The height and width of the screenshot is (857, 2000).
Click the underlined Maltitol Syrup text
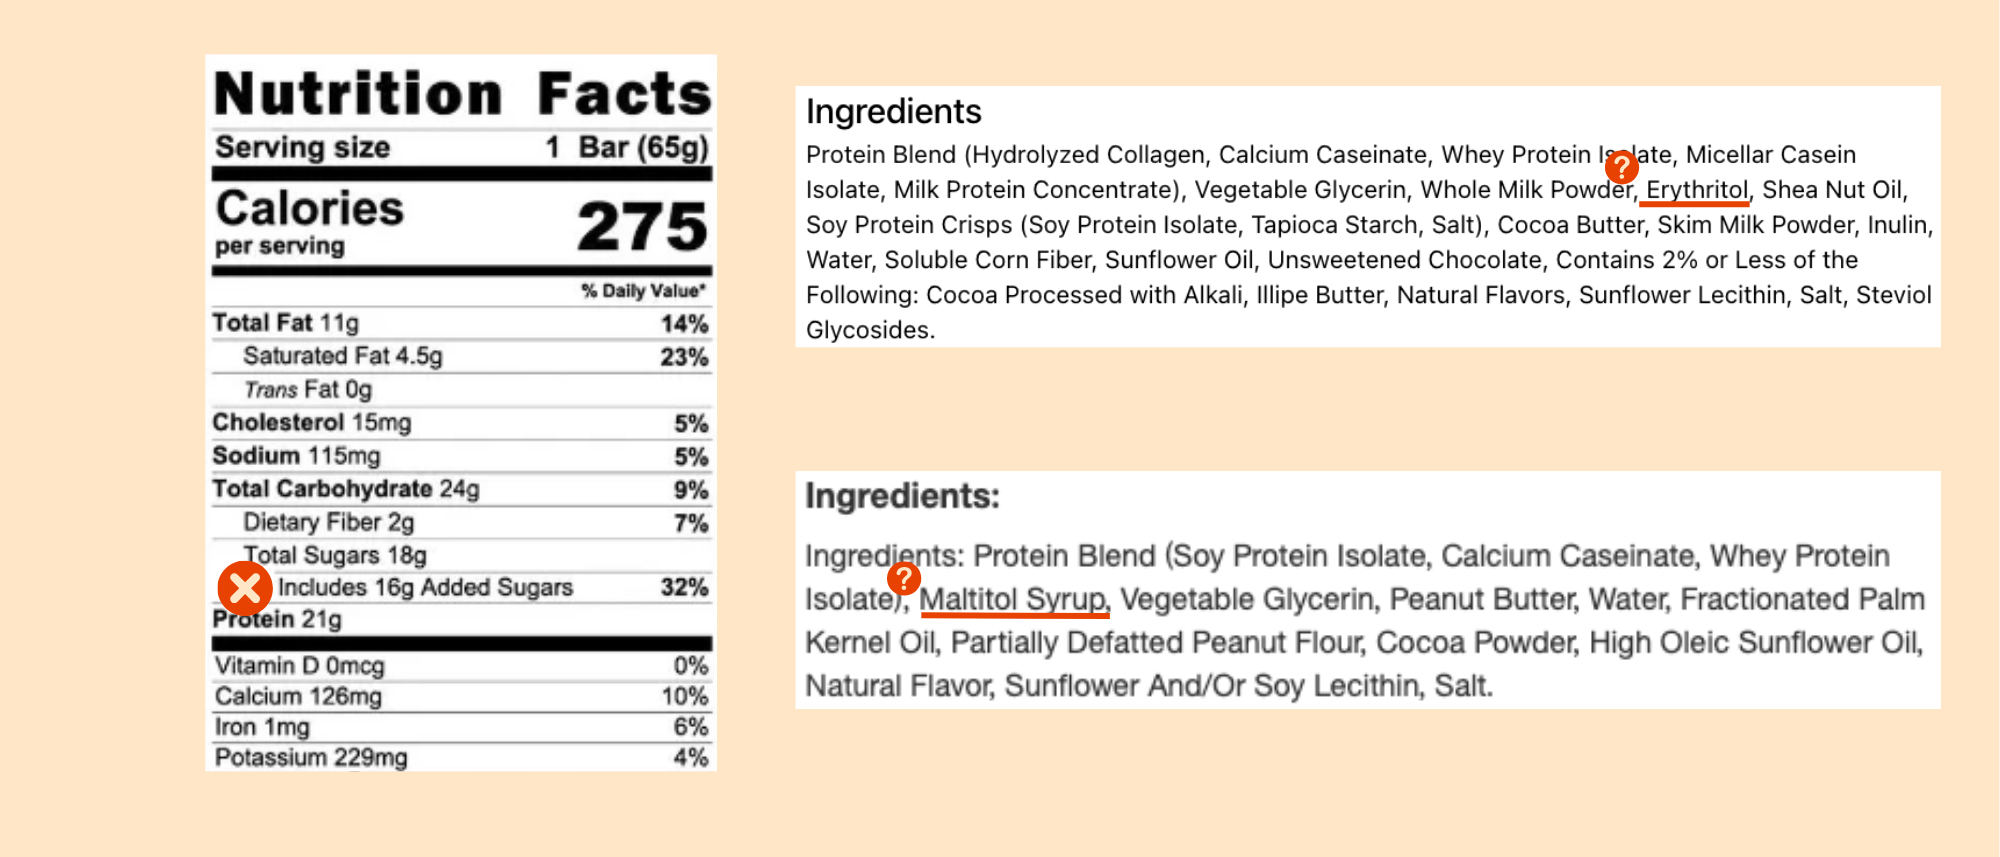[x=1013, y=599]
